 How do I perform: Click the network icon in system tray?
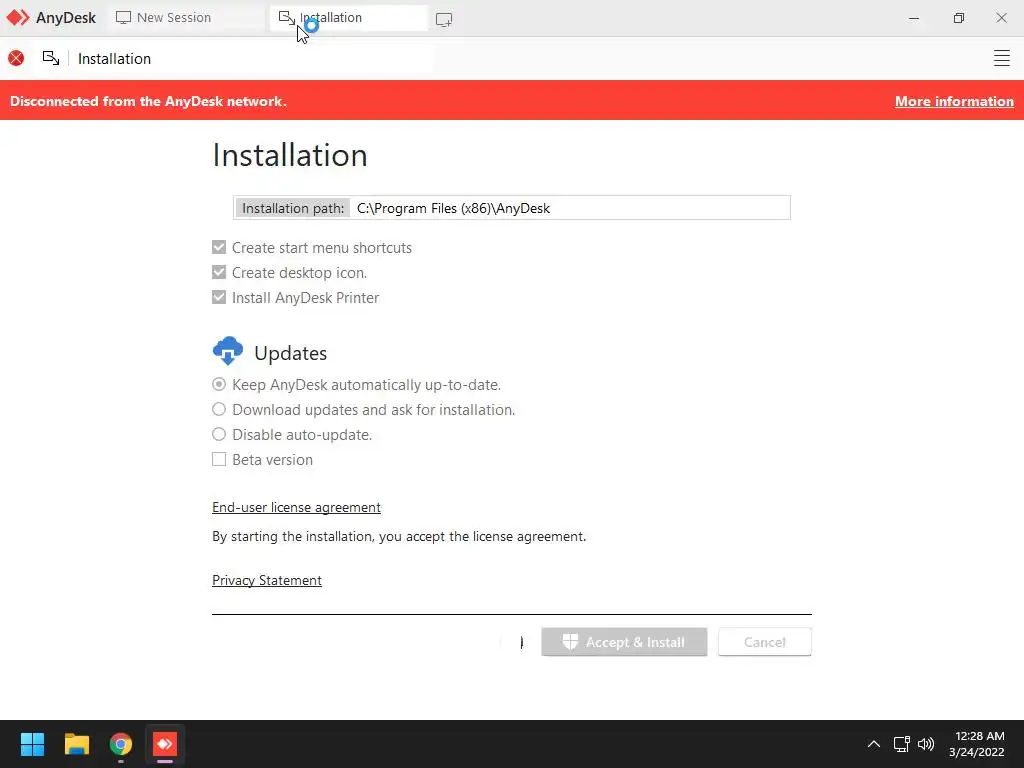tap(902, 744)
